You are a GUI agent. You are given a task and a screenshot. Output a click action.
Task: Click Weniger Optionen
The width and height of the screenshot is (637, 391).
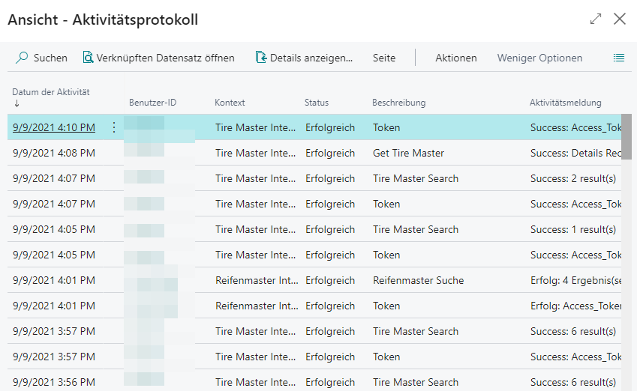pos(540,58)
